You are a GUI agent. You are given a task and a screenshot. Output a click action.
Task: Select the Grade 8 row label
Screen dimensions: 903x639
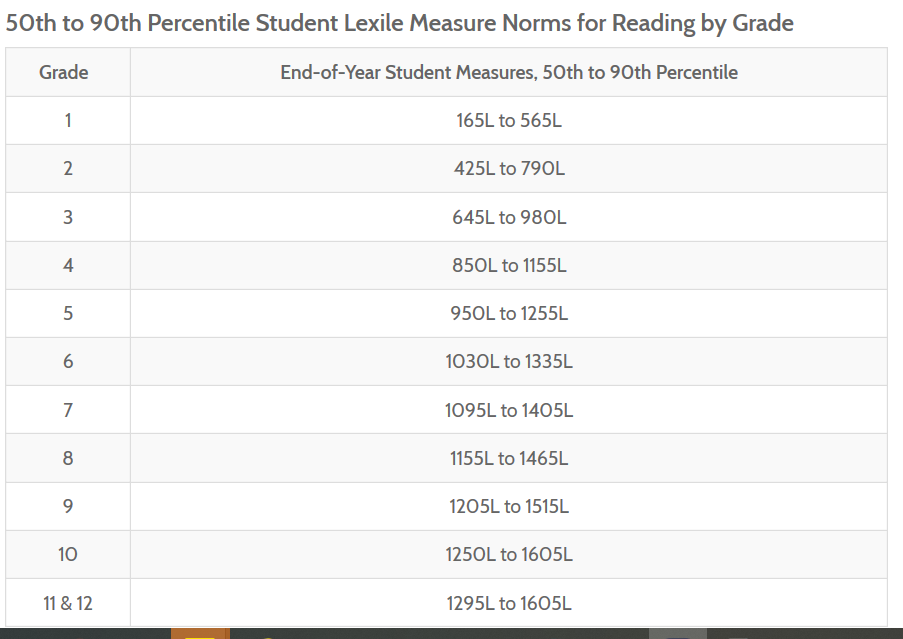click(x=68, y=458)
